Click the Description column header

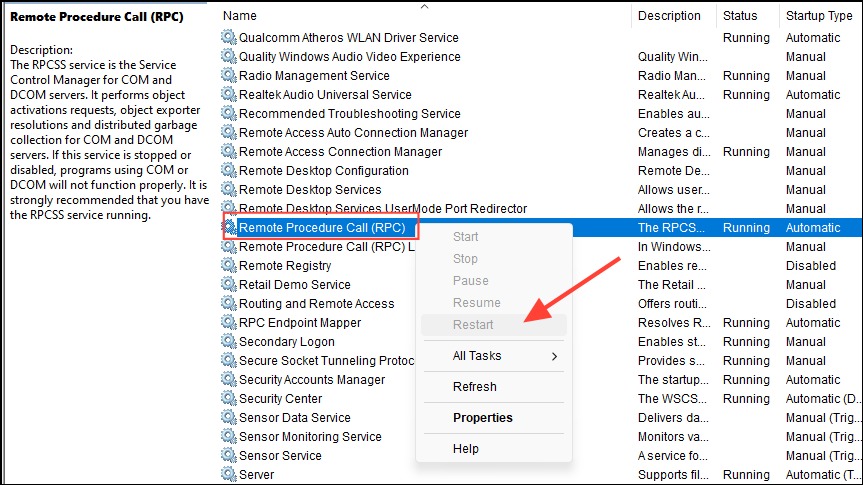pyautogui.click(x=669, y=15)
